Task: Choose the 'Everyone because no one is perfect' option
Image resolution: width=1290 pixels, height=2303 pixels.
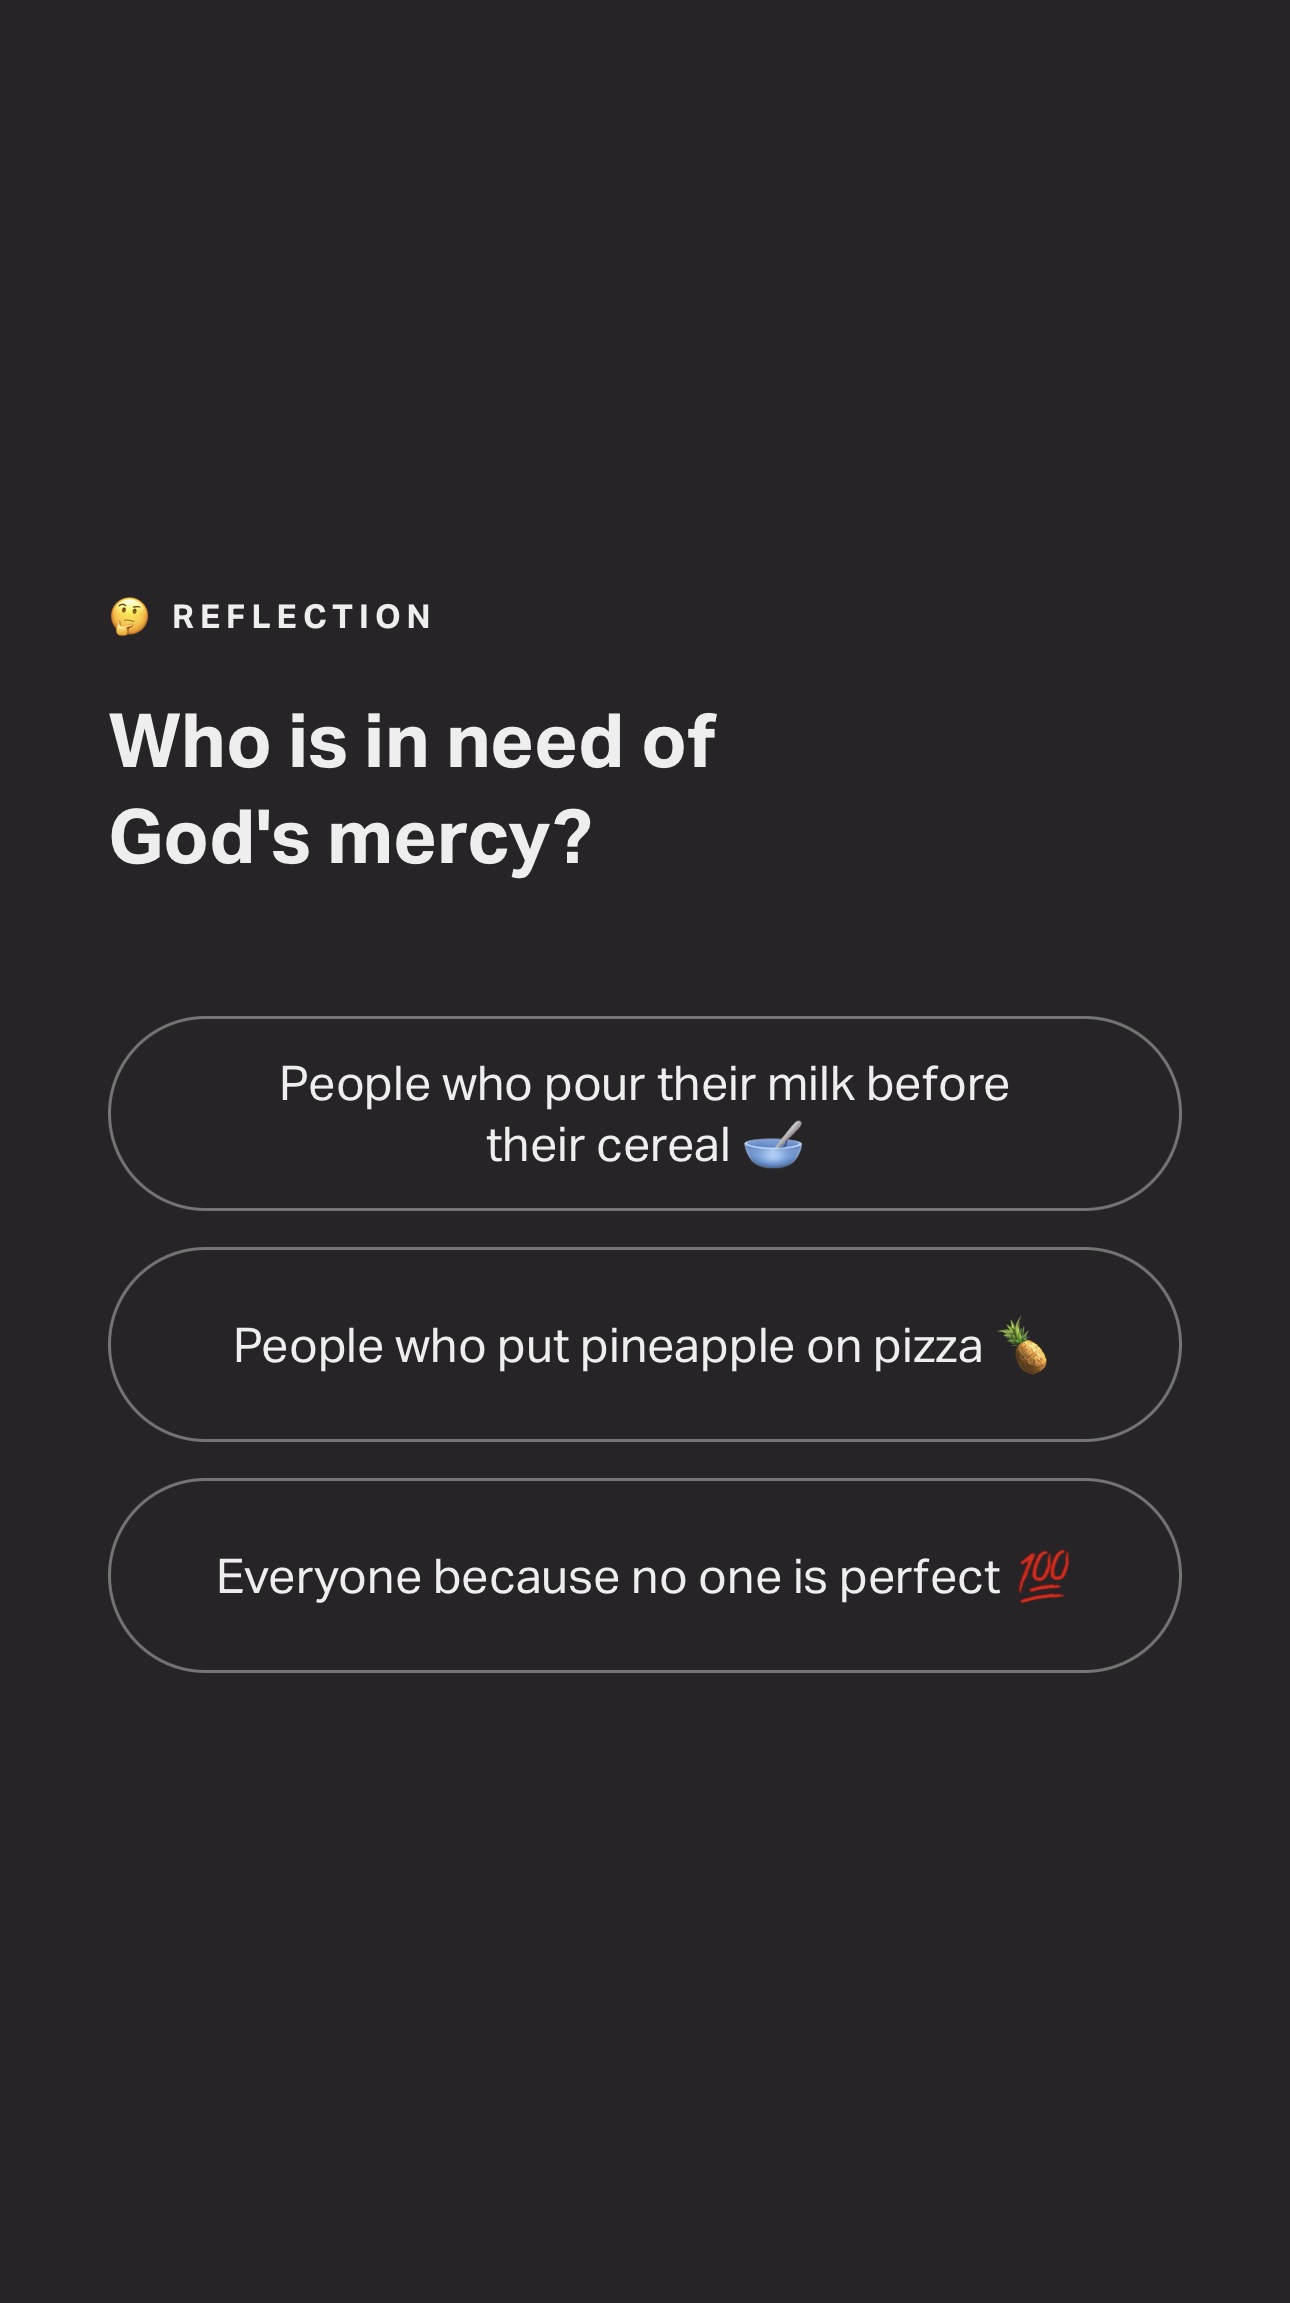Action: click(644, 1575)
